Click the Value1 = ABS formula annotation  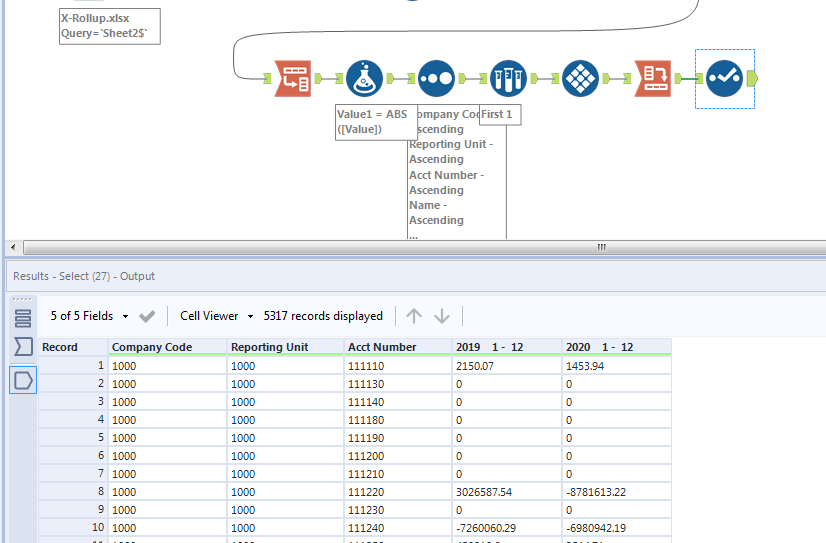[376, 122]
